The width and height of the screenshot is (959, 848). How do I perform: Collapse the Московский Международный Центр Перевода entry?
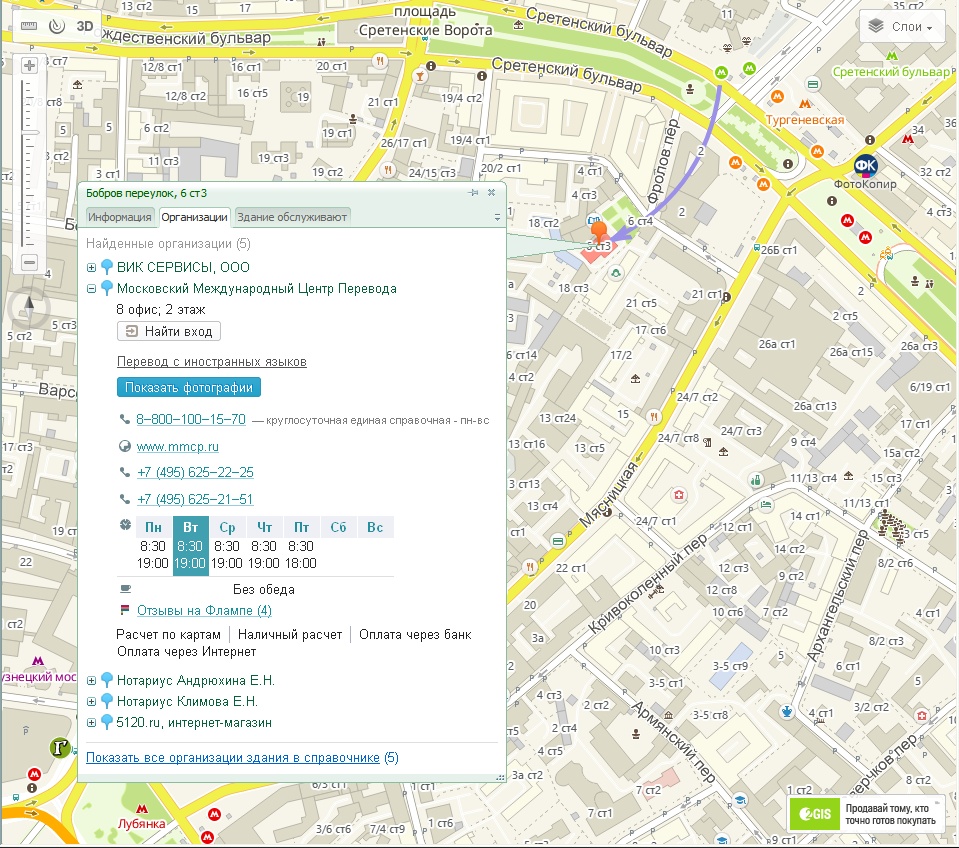[91, 288]
